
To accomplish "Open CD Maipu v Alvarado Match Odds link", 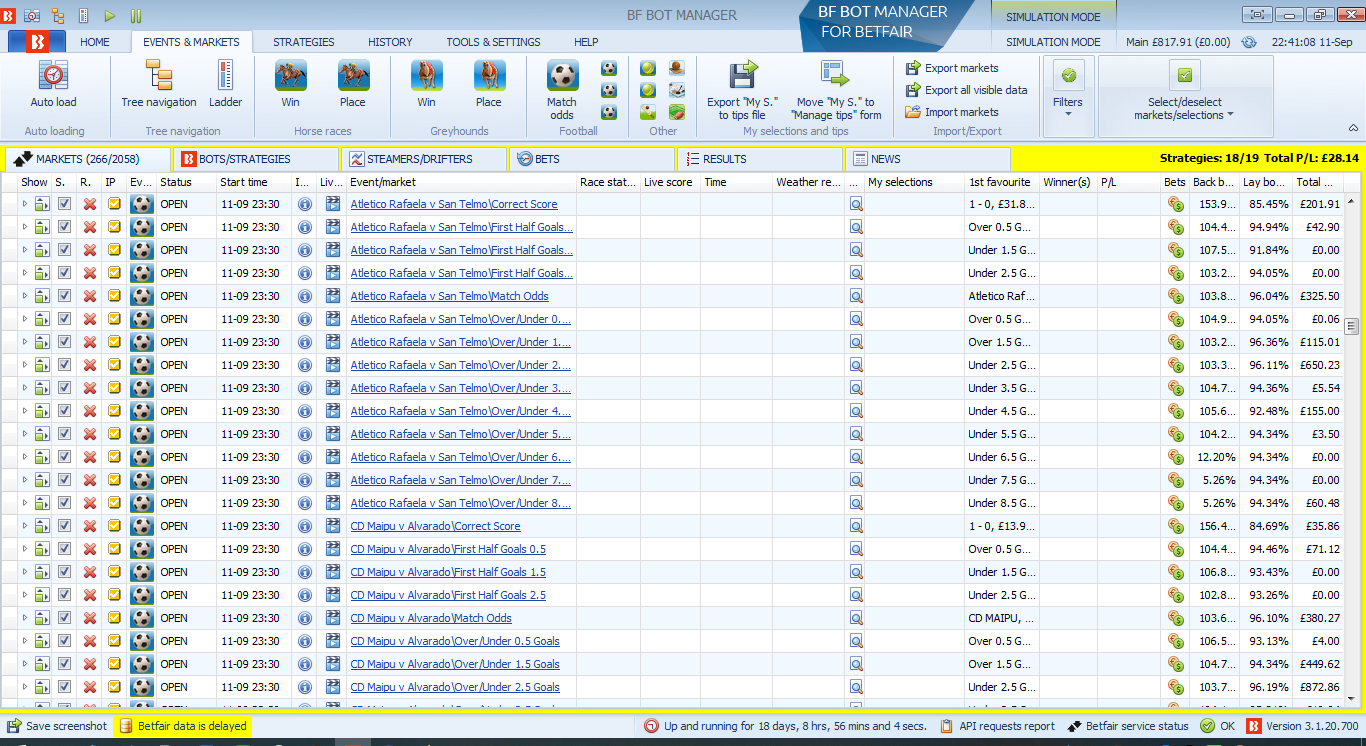I will pos(431,618).
